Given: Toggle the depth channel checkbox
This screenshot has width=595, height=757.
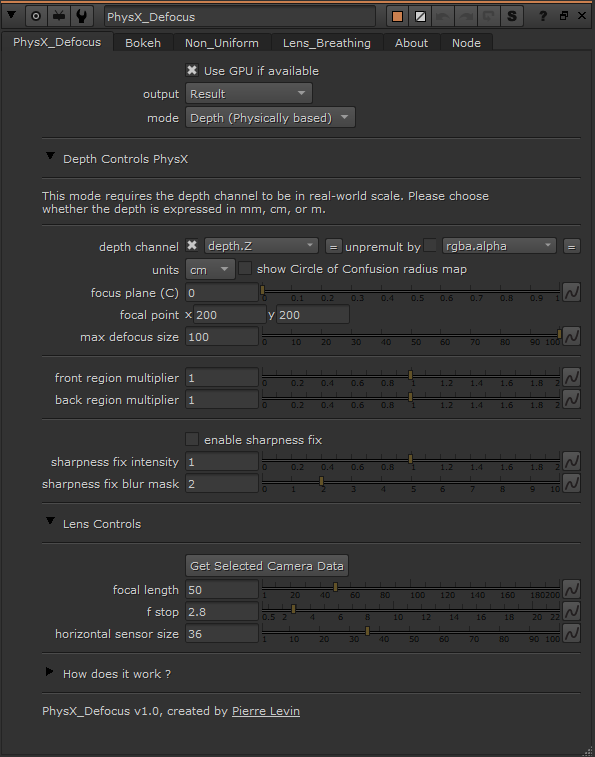Looking at the screenshot, I should 192,245.
